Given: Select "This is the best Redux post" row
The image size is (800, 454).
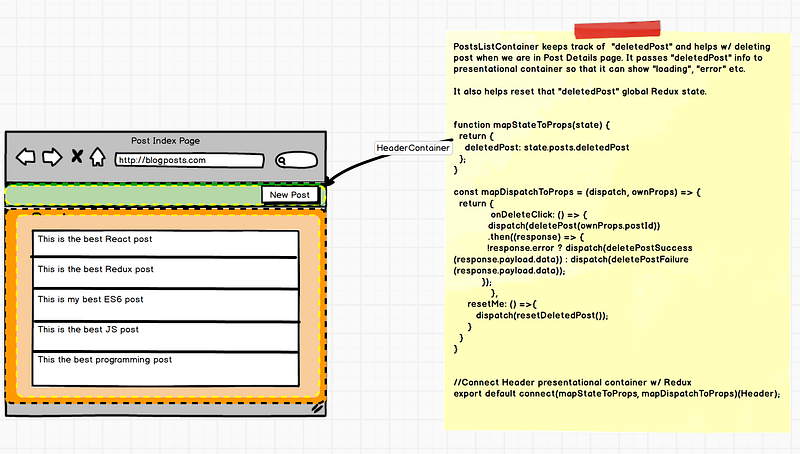Looking at the screenshot, I should (x=165, y=273).
